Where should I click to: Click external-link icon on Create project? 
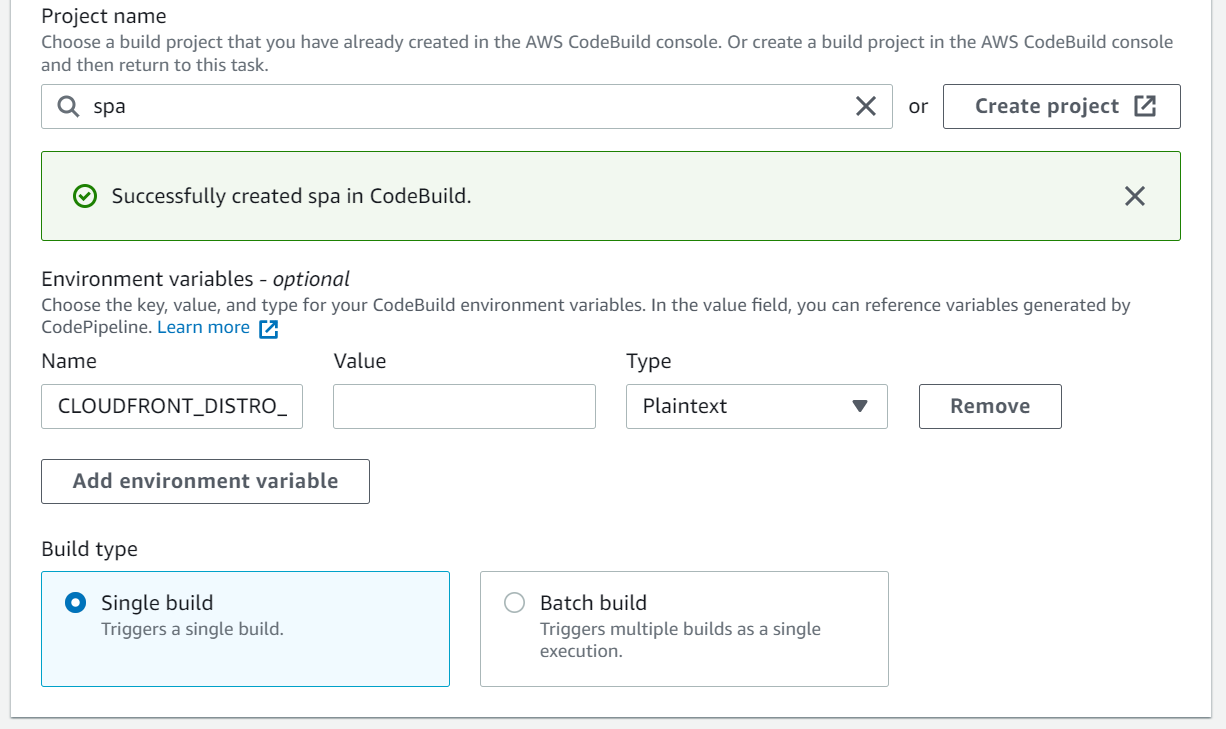point(1145,106)
